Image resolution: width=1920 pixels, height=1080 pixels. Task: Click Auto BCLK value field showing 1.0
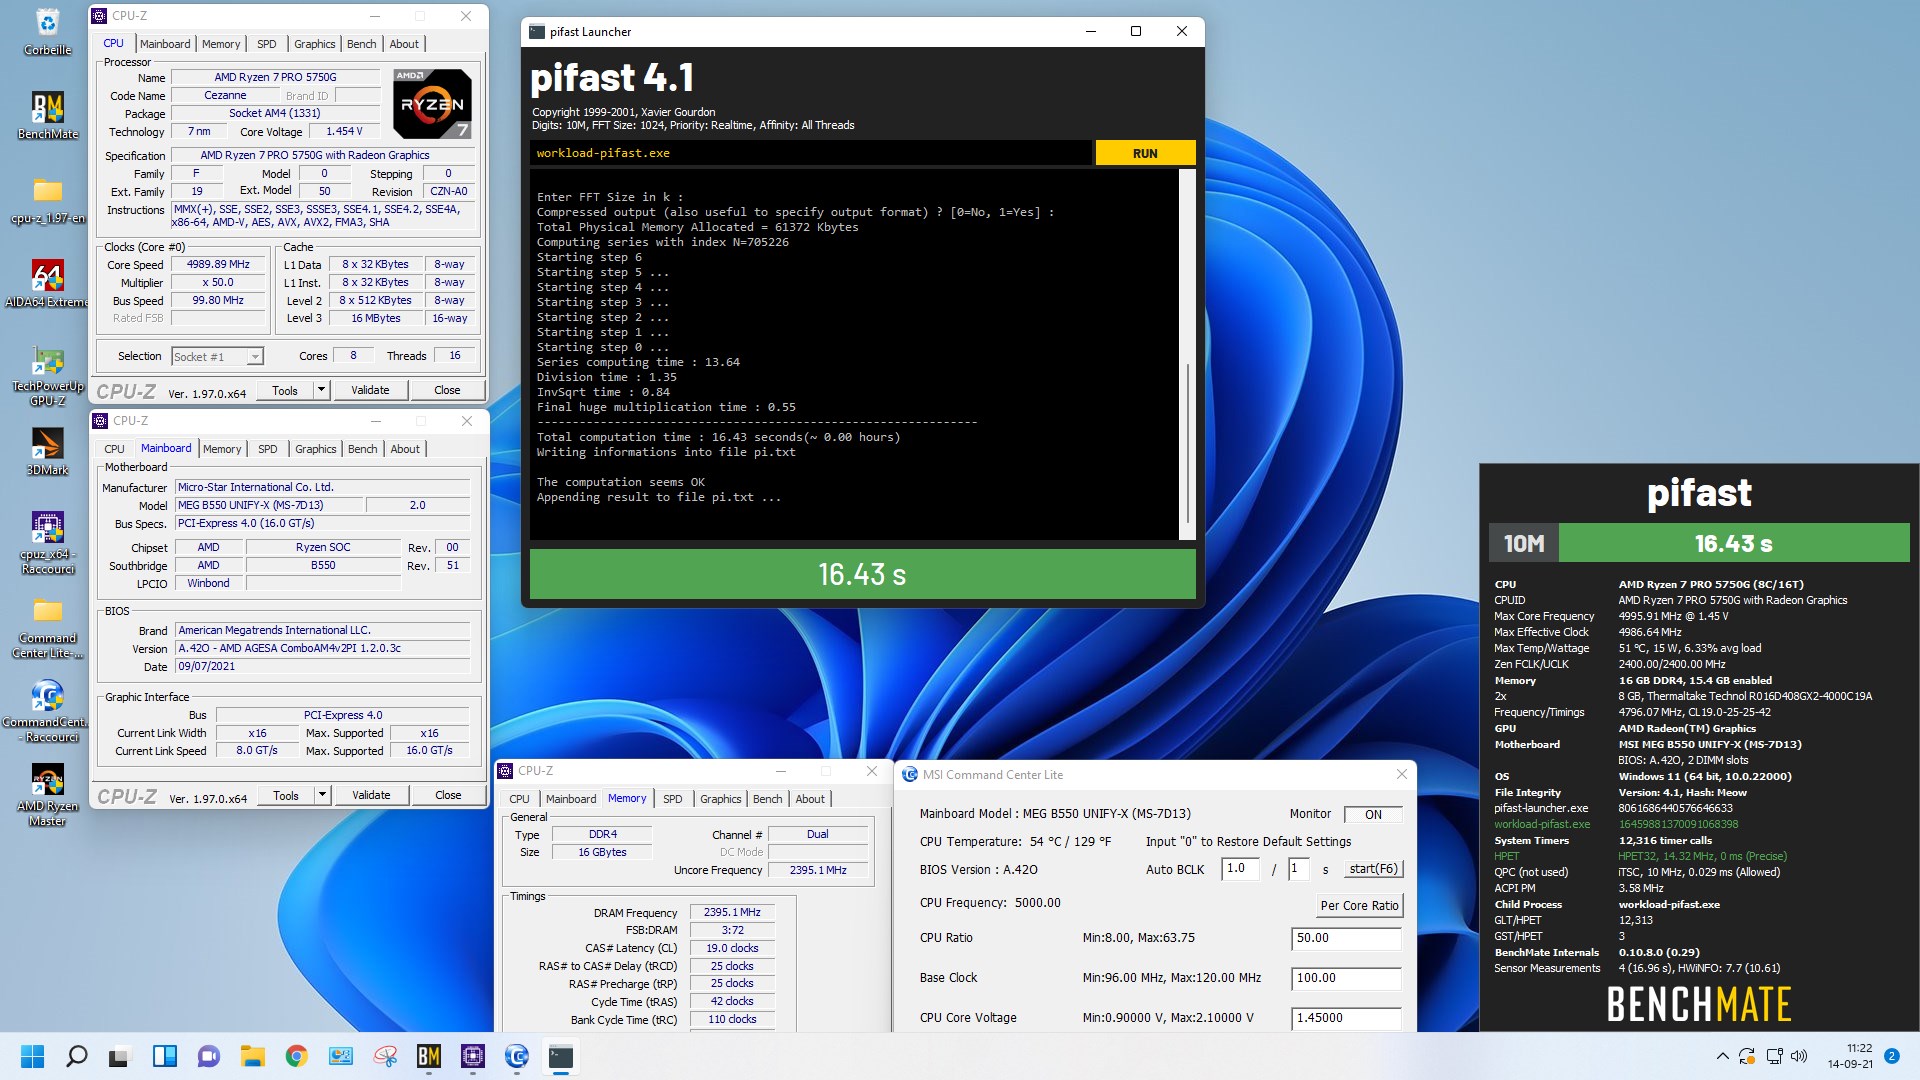point(1240,868)
